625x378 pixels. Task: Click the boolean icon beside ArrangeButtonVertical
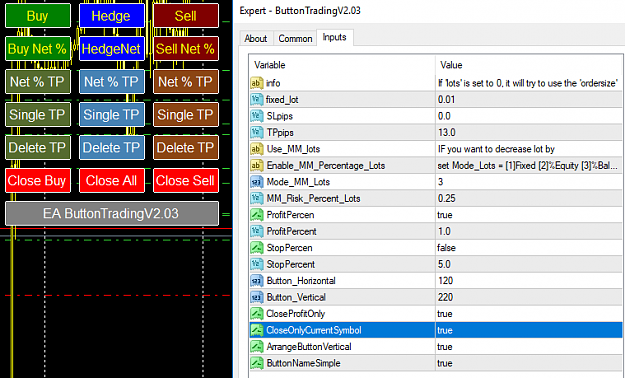click(257, 347)
